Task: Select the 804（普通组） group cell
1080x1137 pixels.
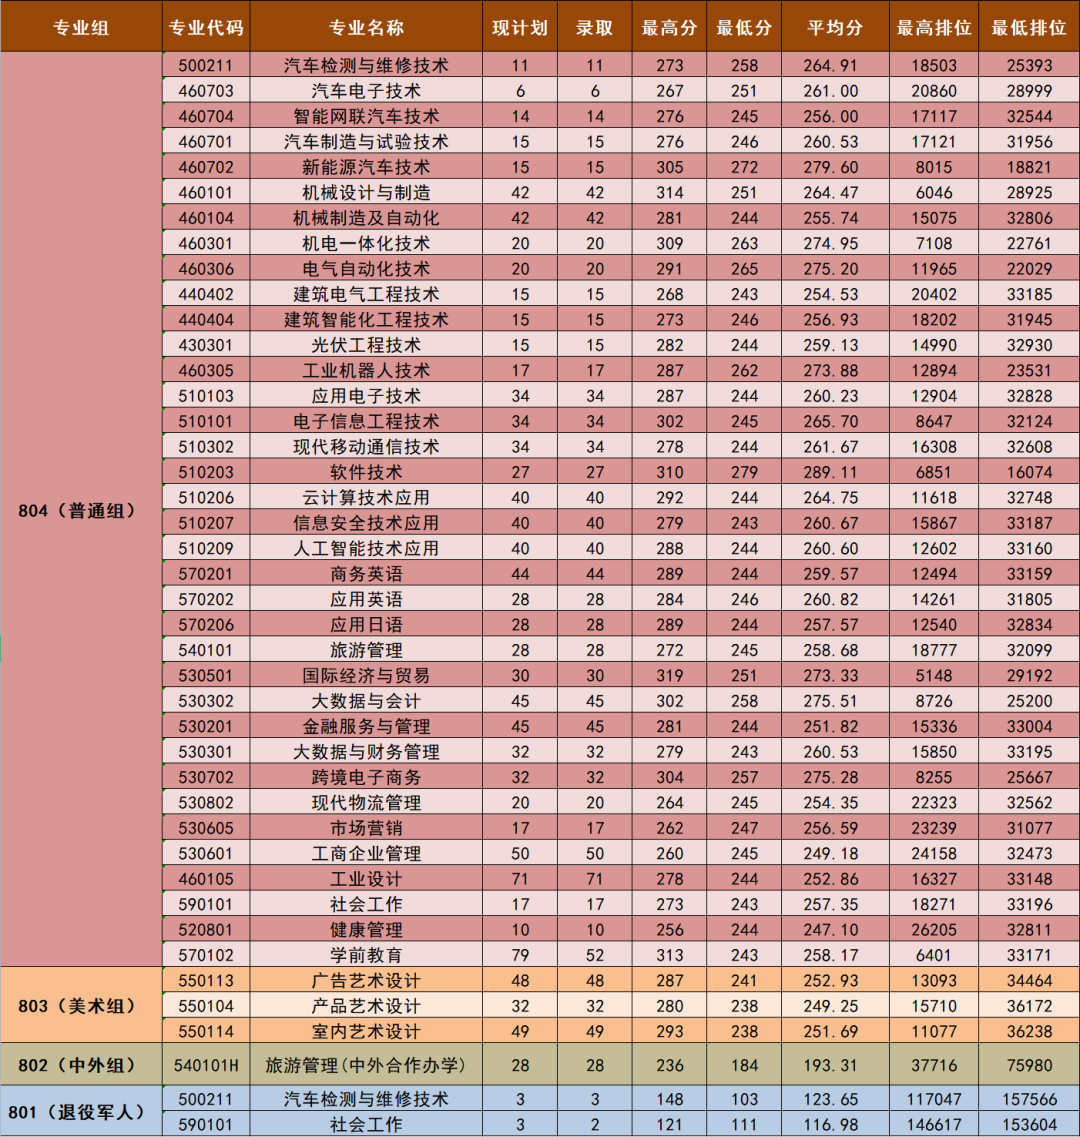Action: coord(81,510)
